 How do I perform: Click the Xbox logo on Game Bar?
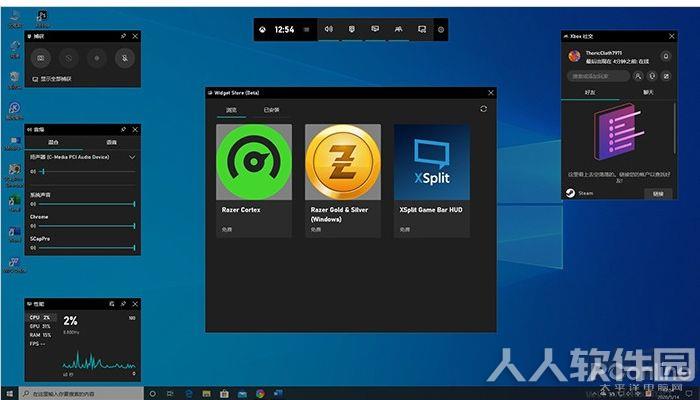(x=262, y=29)
